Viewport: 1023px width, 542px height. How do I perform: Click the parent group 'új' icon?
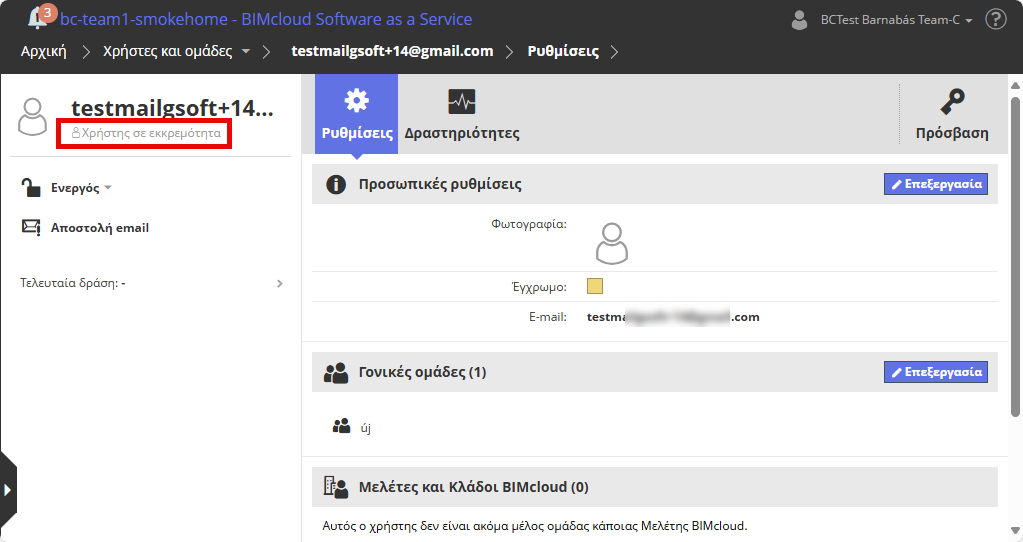coord(341,427)
